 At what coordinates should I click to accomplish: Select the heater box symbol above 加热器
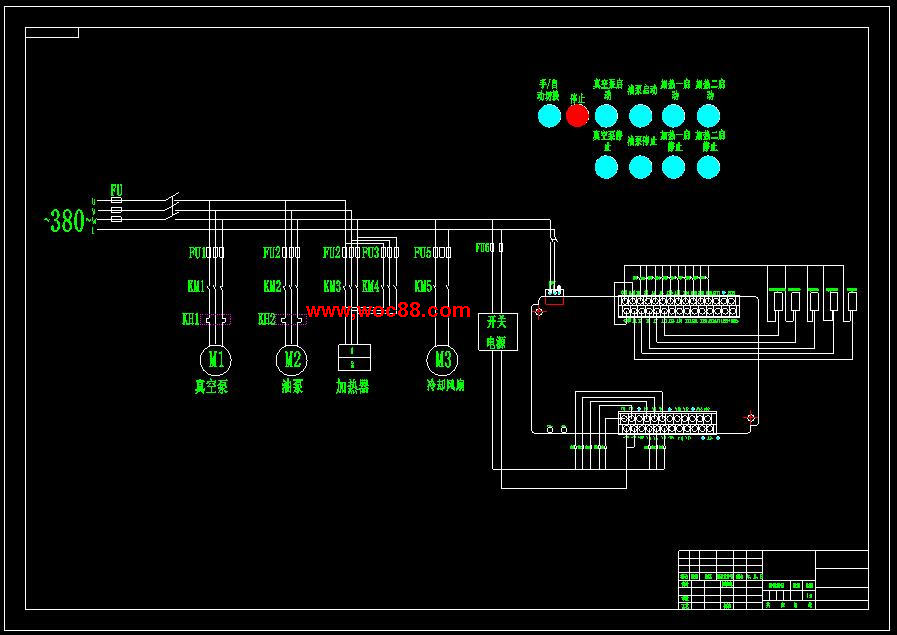point(355,358)
